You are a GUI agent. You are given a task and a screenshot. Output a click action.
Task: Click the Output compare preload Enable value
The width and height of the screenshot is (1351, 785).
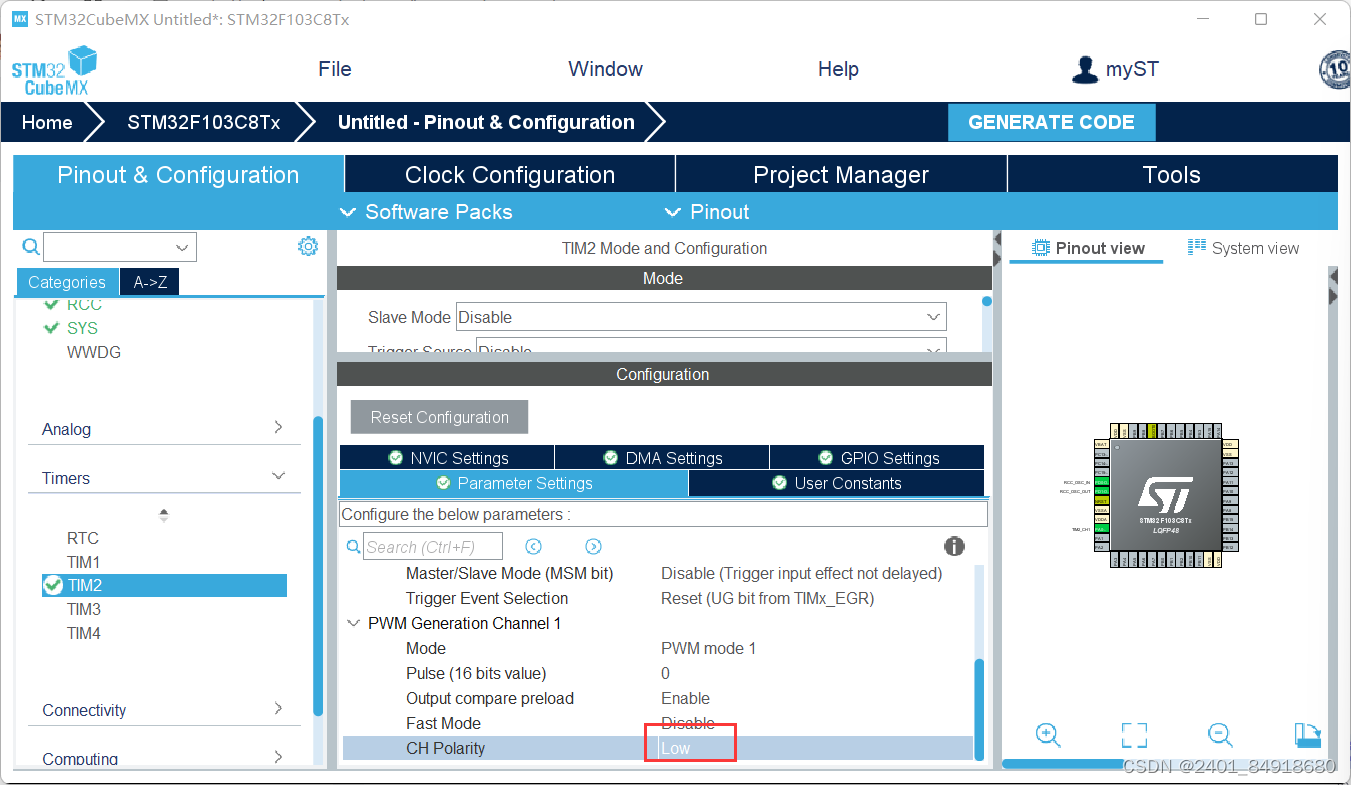pos(685,698)
